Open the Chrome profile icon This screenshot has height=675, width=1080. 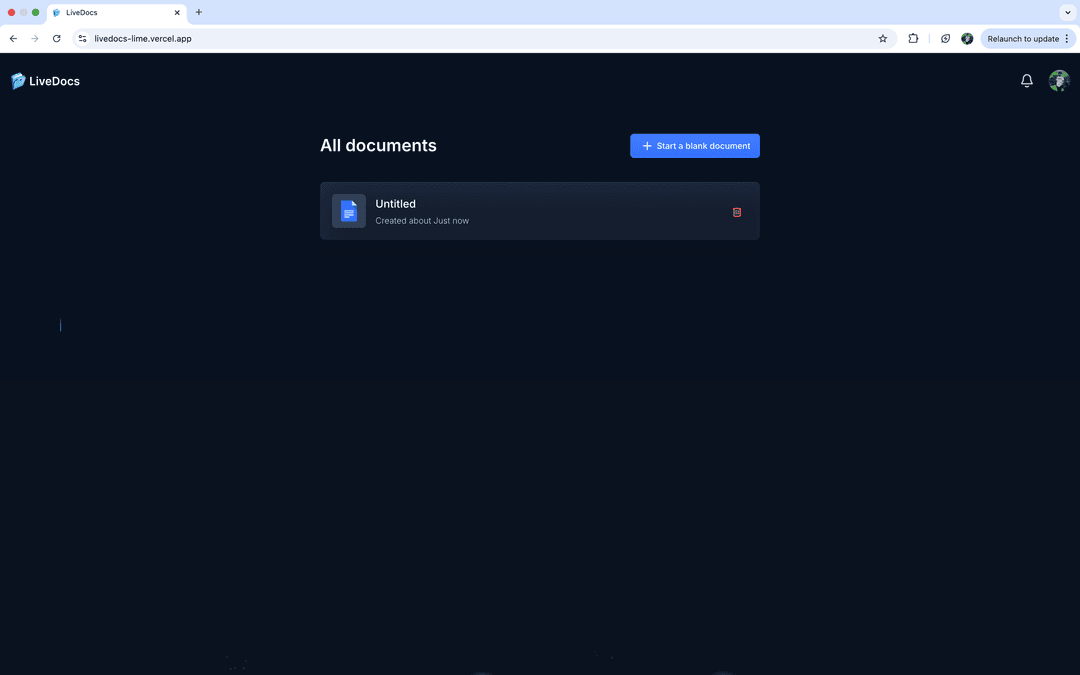pos(967,38)
